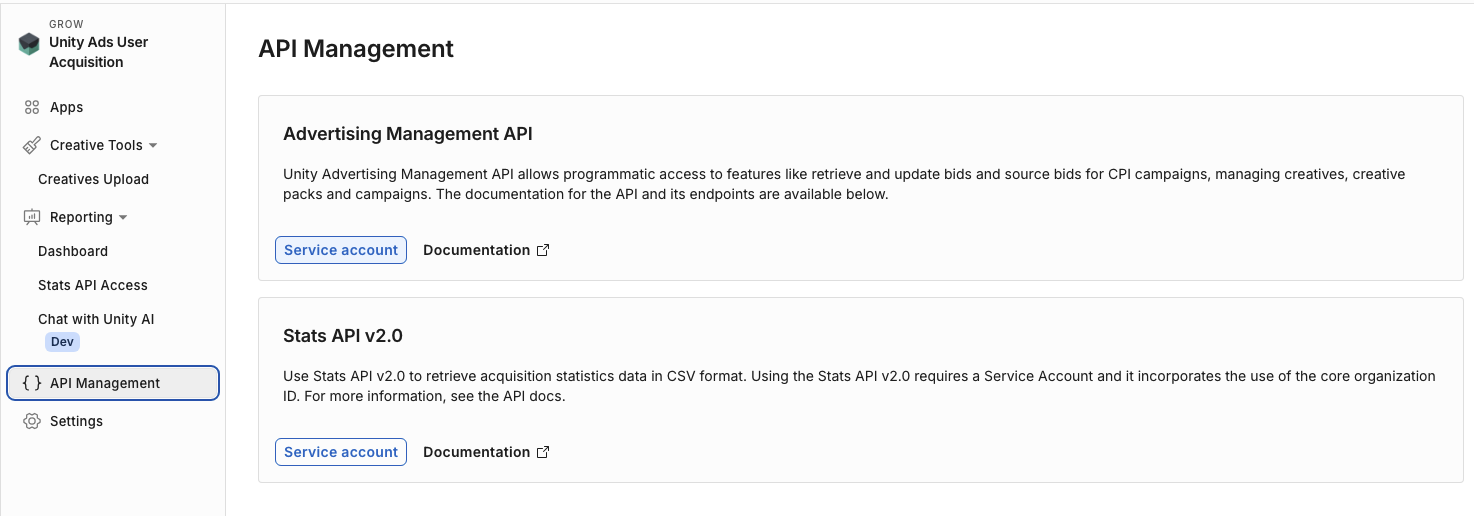Open Creatives Upload page

[93, 179]
